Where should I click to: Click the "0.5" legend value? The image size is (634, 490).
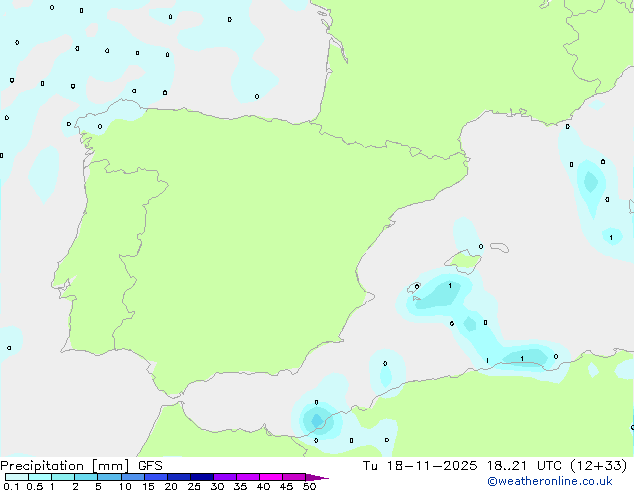(x=35, y=486)
